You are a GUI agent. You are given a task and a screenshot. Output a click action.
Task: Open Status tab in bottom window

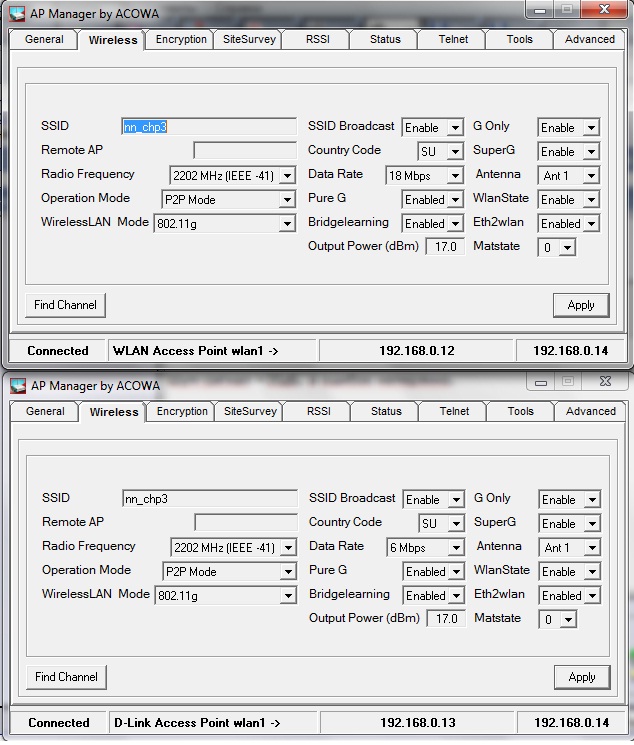[x=386, y=411]
